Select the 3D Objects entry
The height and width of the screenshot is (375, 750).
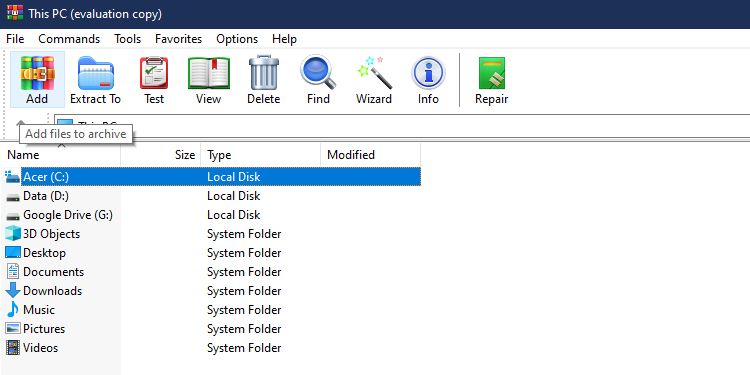(x=51, y=234)
